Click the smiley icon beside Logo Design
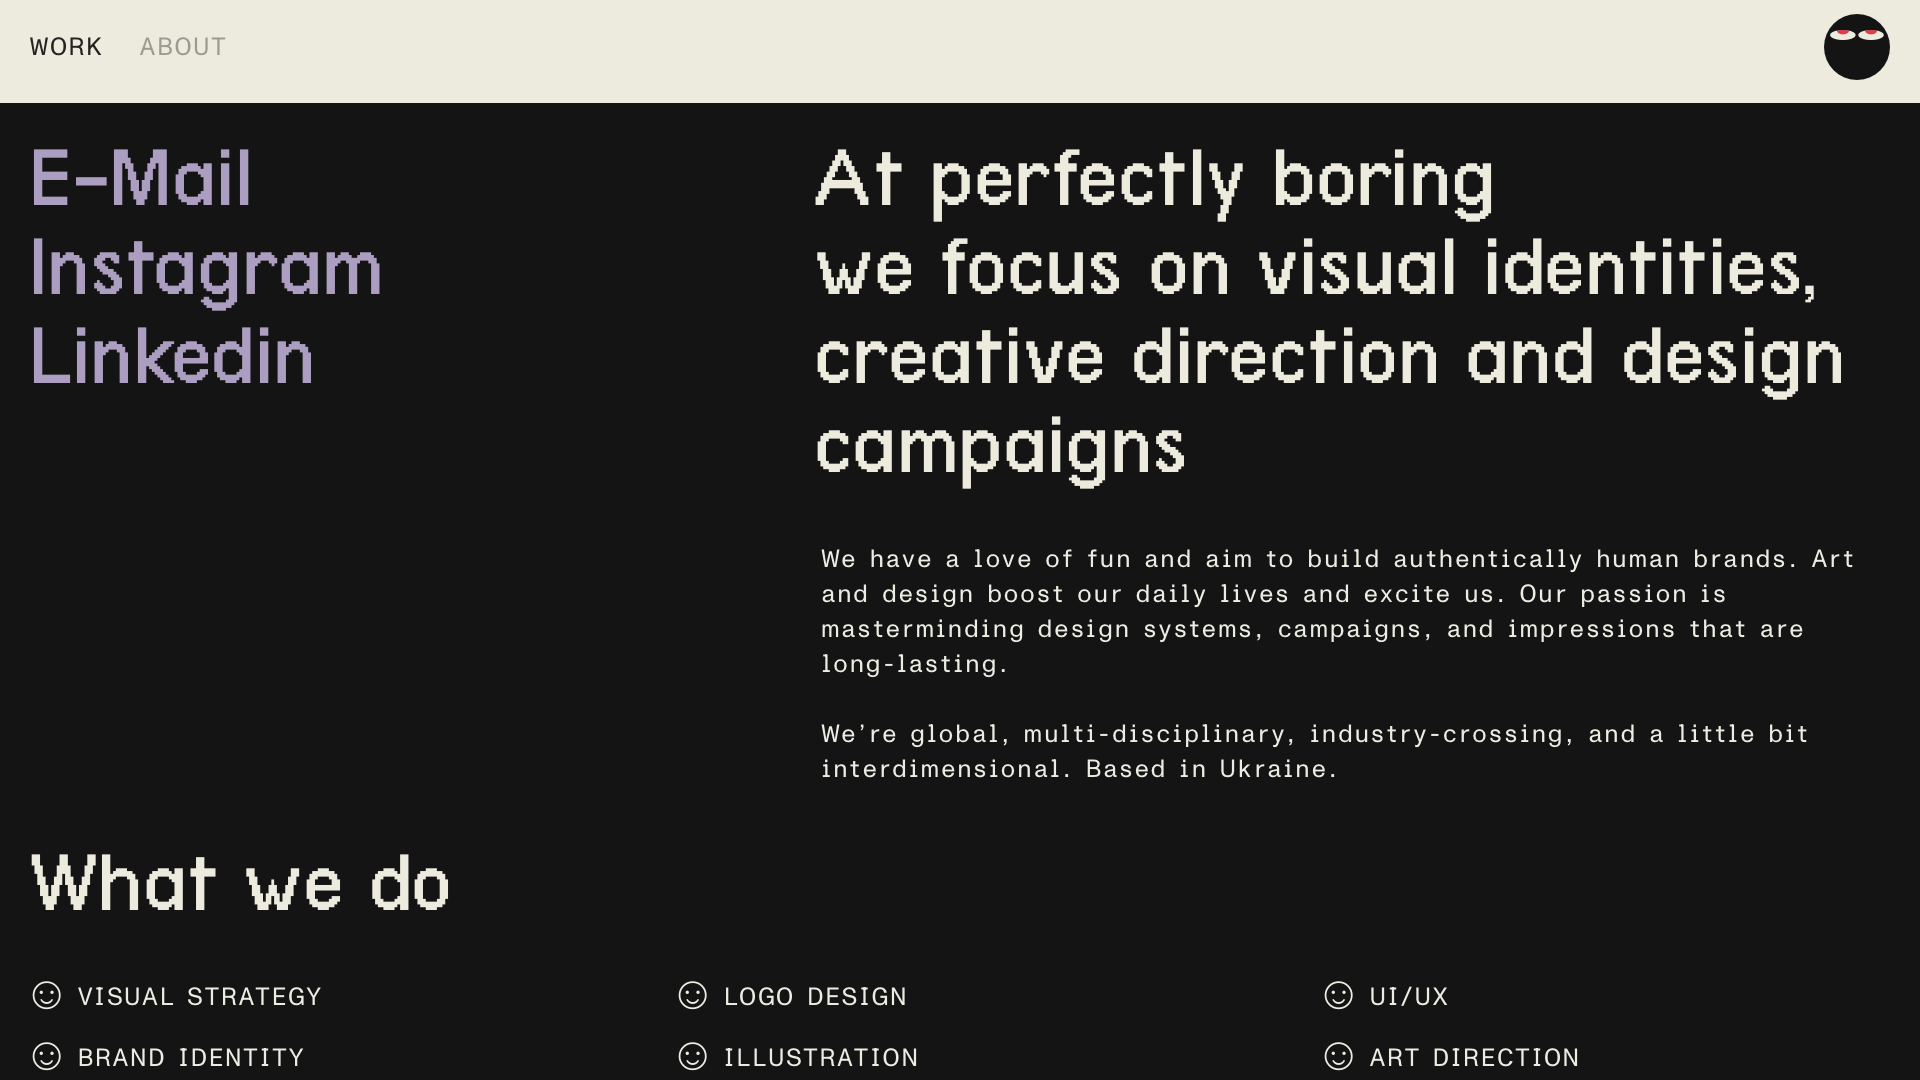The height and width of the screenshot is (1080, 1920). point(692,995)
